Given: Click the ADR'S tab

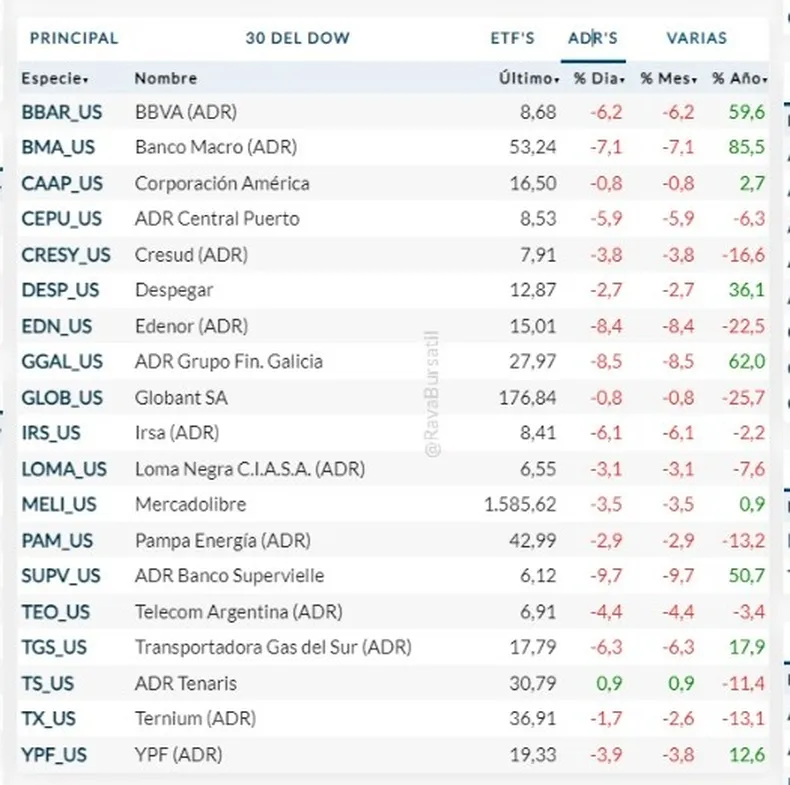Looking at the screenshot, I should tap(594, 39).
